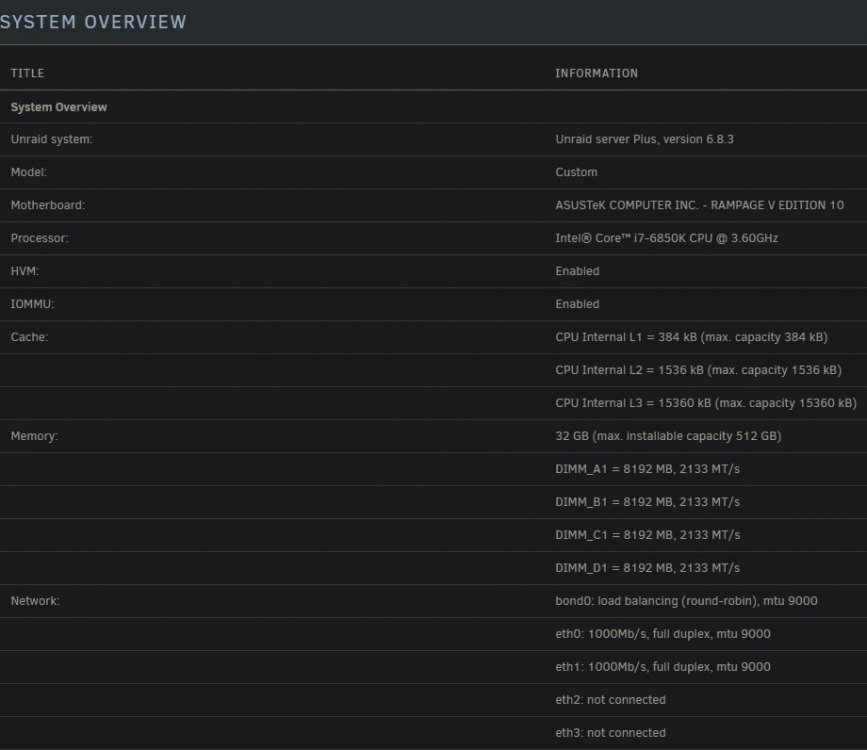Select the DIMM_D1 memory entry
This screenshot has height=750, width=867.
pyautogui.click(x=647, y=568)
